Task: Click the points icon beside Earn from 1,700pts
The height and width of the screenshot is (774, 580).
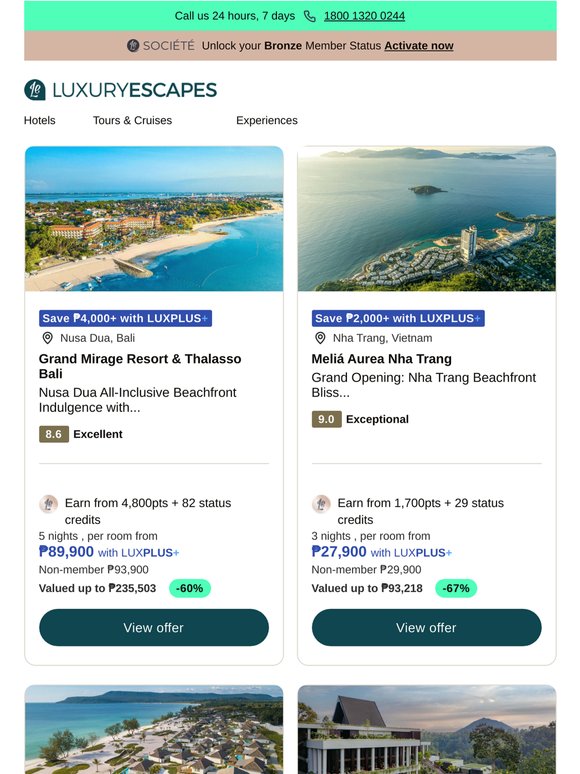Action: click(321, 504)
